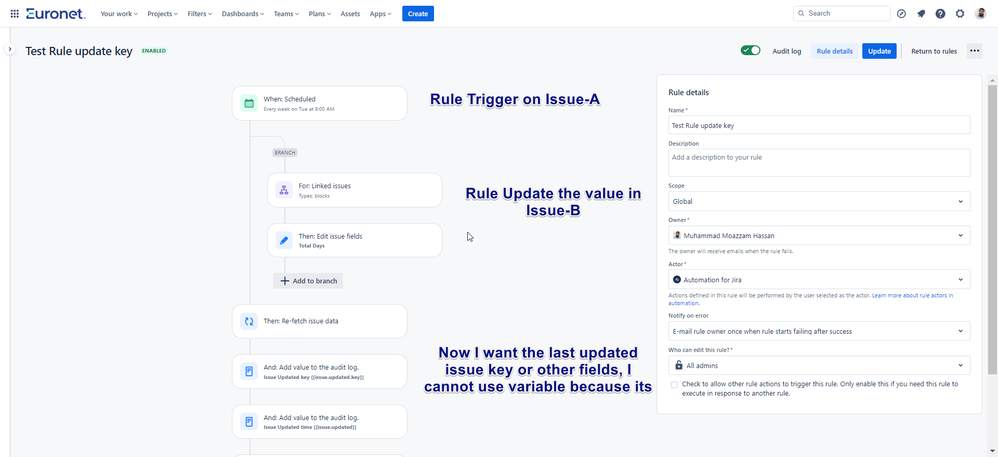Click the Search input field
This screenshot has height=457, width=998.
841,13
